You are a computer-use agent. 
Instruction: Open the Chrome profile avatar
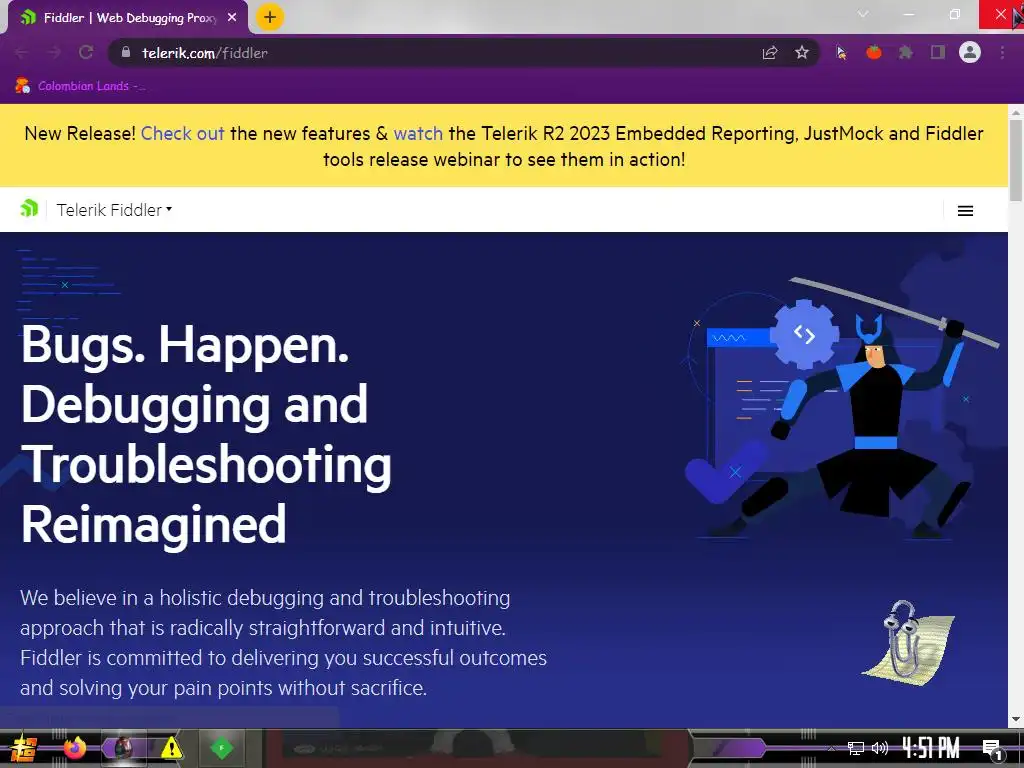coord(970,52)
